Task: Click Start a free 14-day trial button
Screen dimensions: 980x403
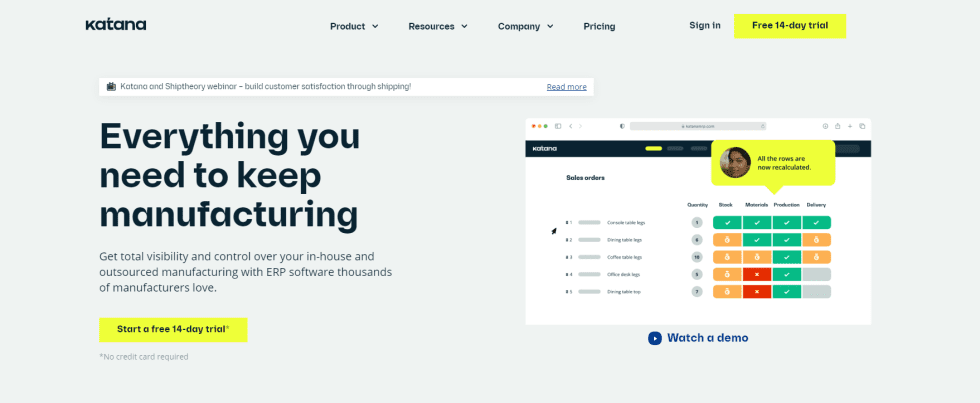Action: (173, 329)
